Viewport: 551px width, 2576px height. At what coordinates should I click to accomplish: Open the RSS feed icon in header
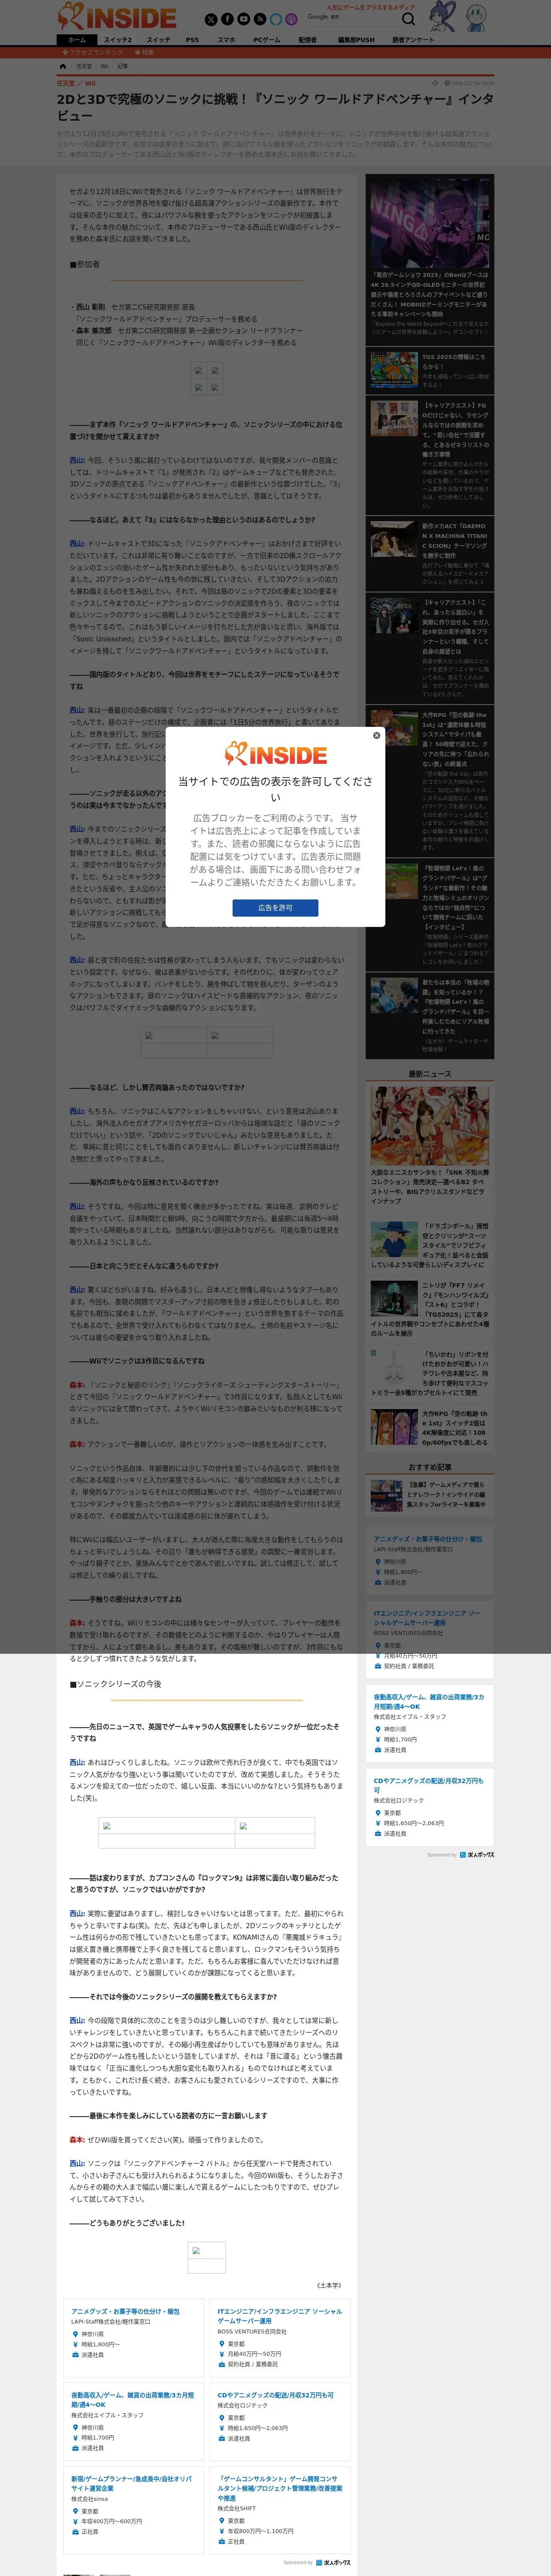[x=259, y=19]
